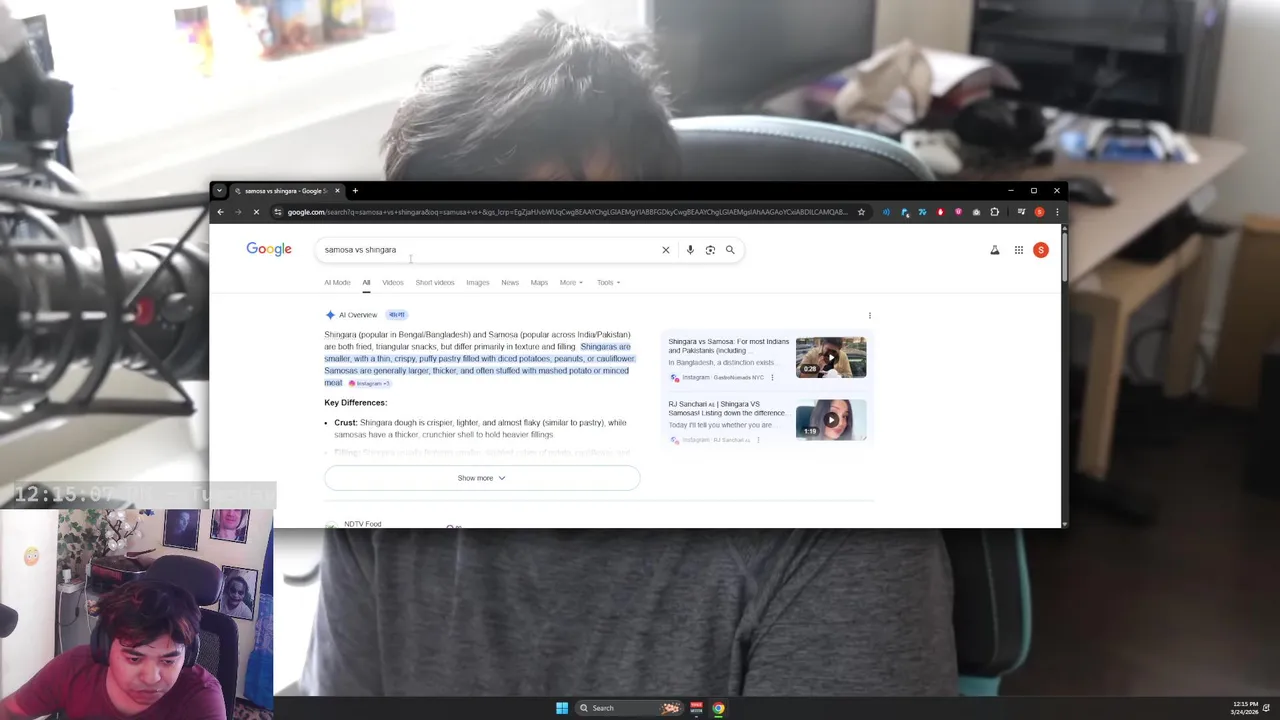The image size is (1280, 720).
Task: Go back using the browser back arrow
Action: pyautogui.click(x=220, y=212)
